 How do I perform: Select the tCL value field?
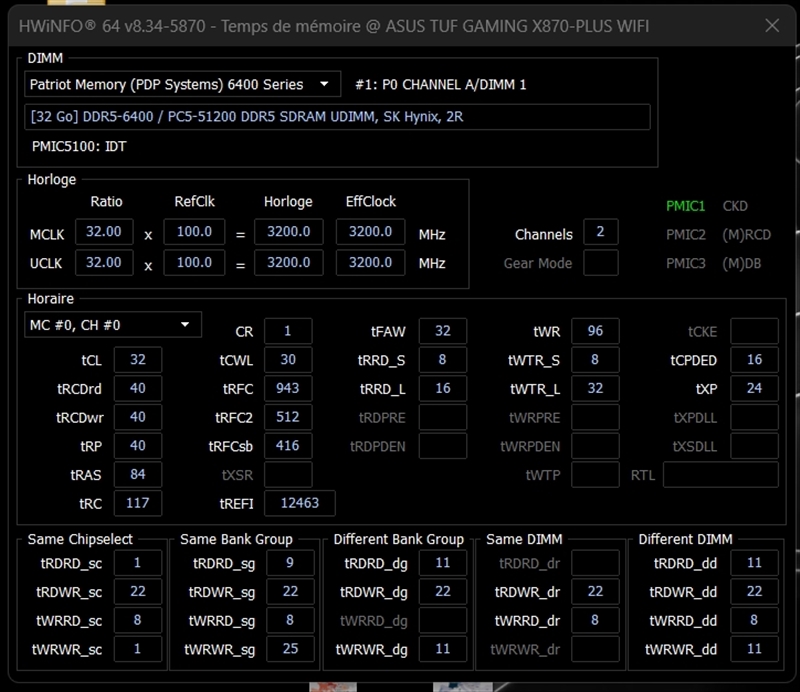point(138,360)
